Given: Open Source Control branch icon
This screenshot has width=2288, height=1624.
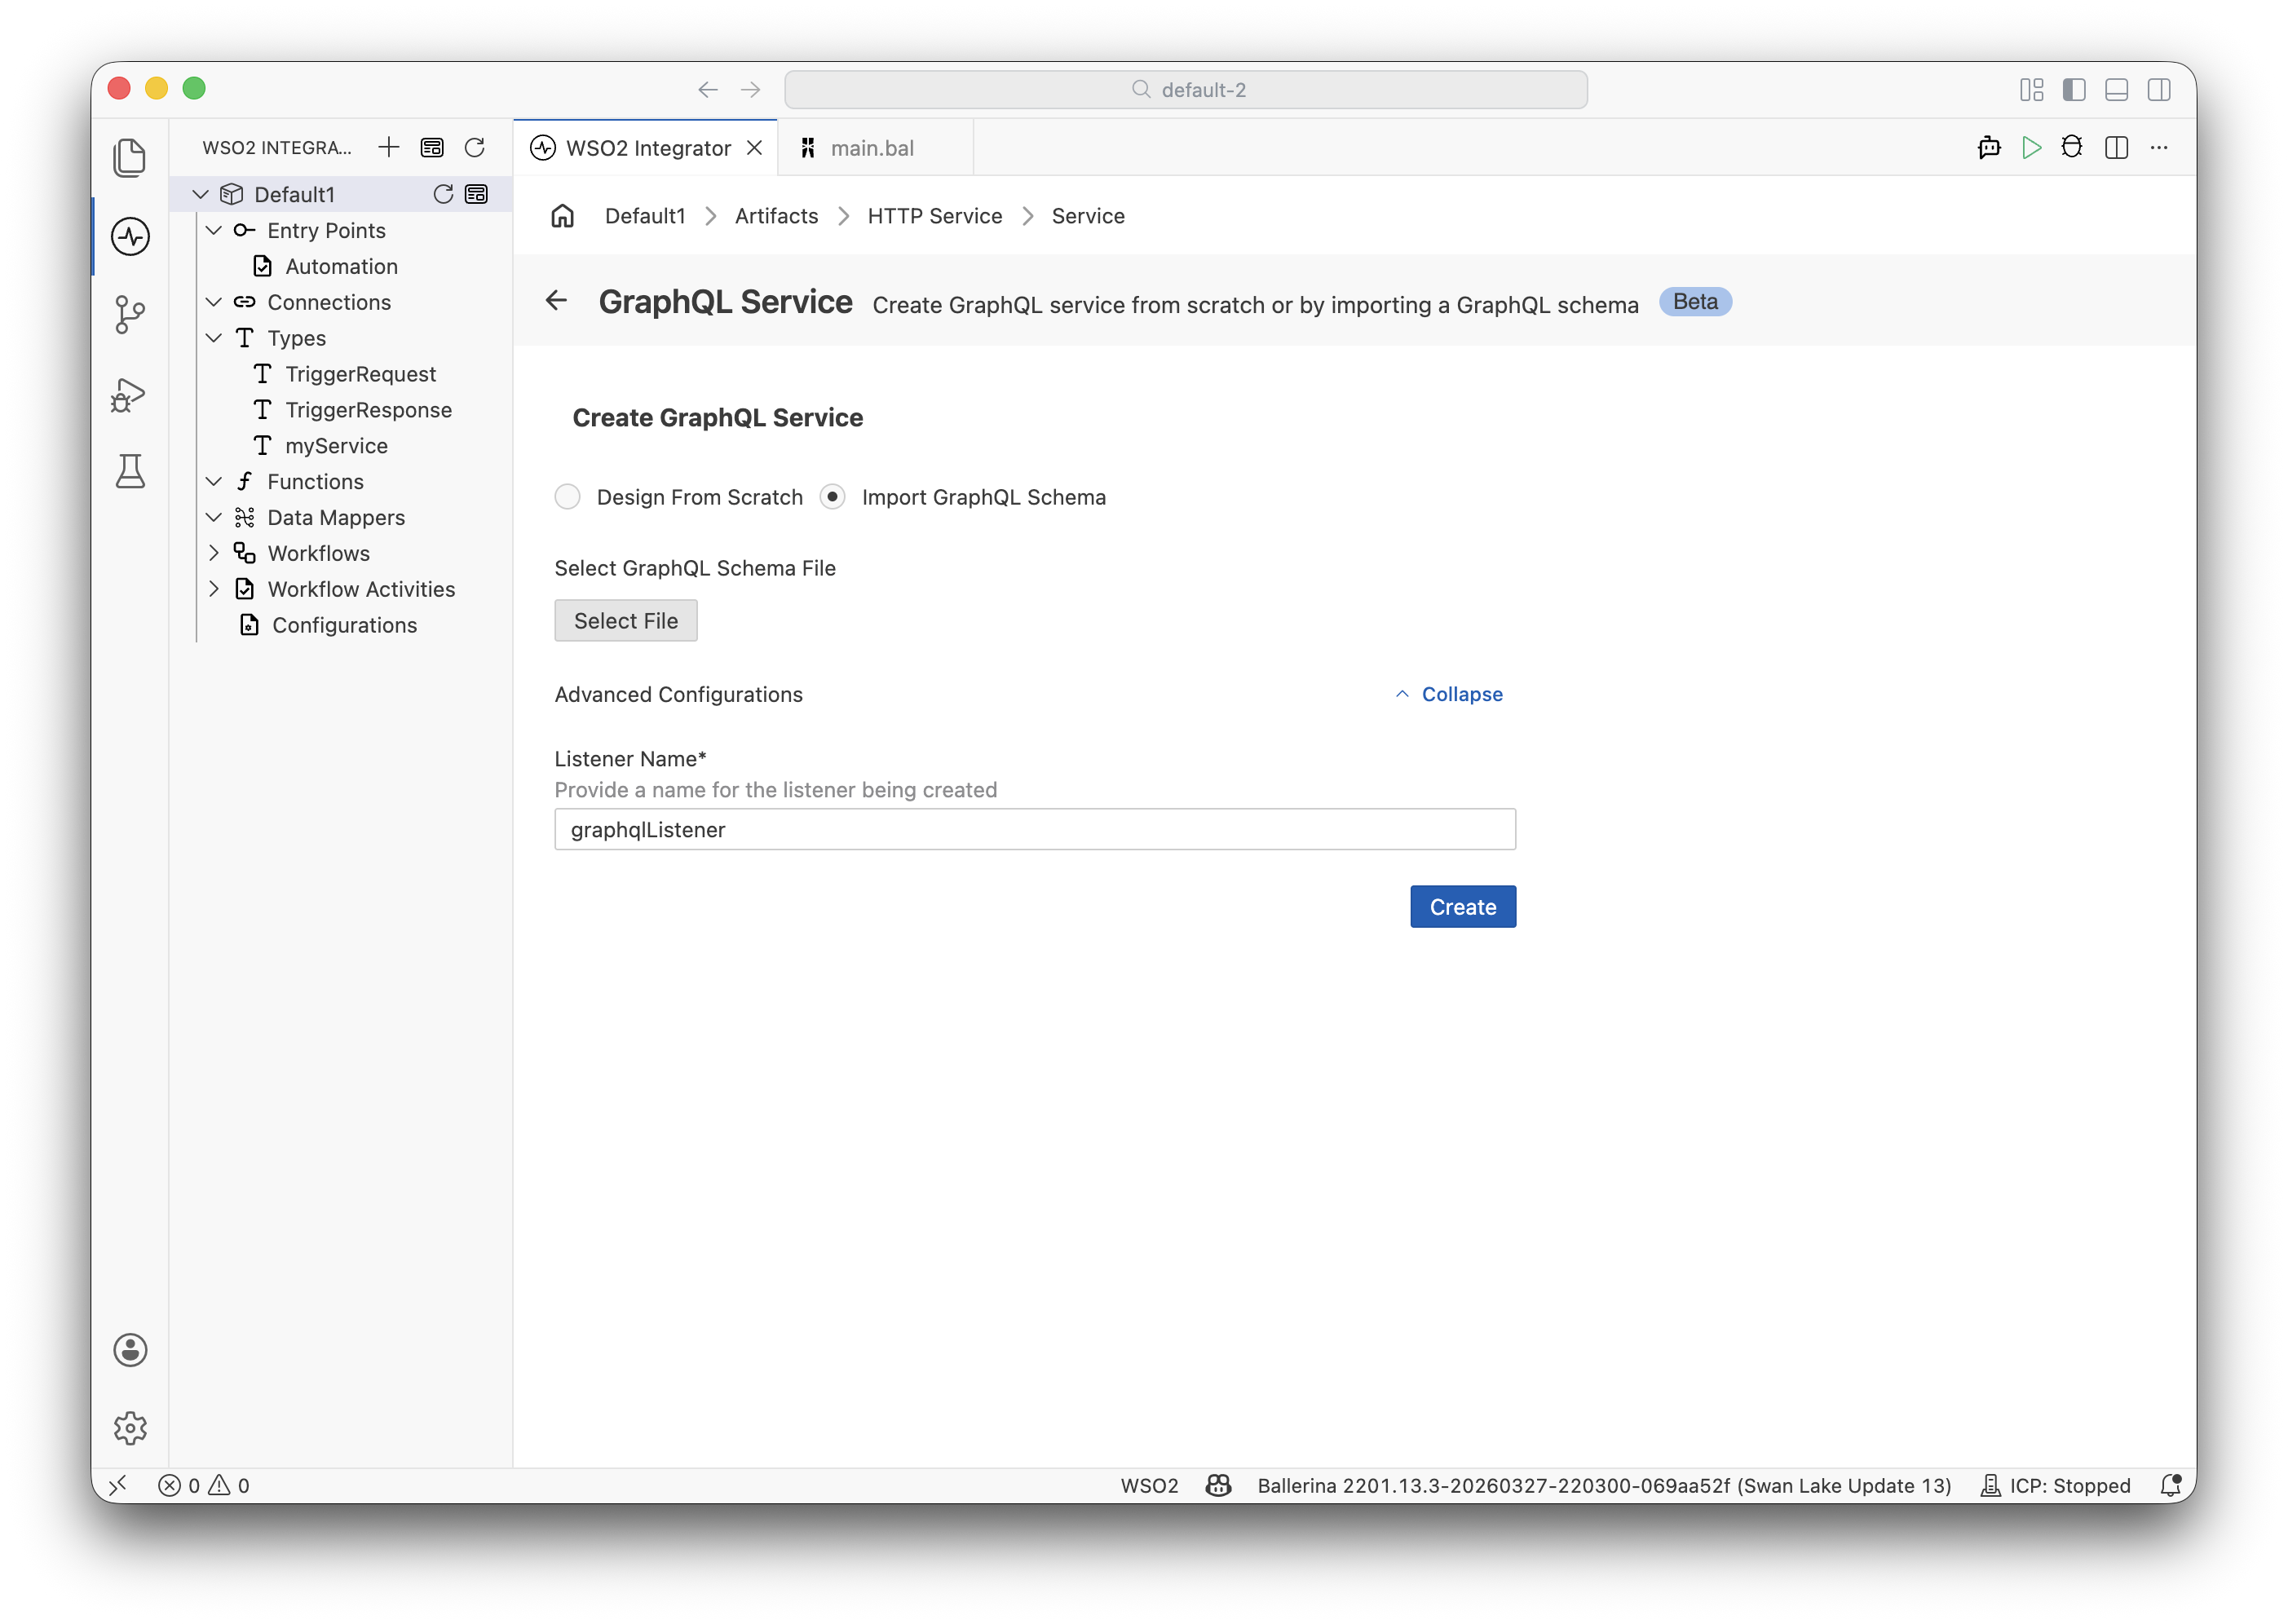Looking at the screenshot, I should click(130, 315).
